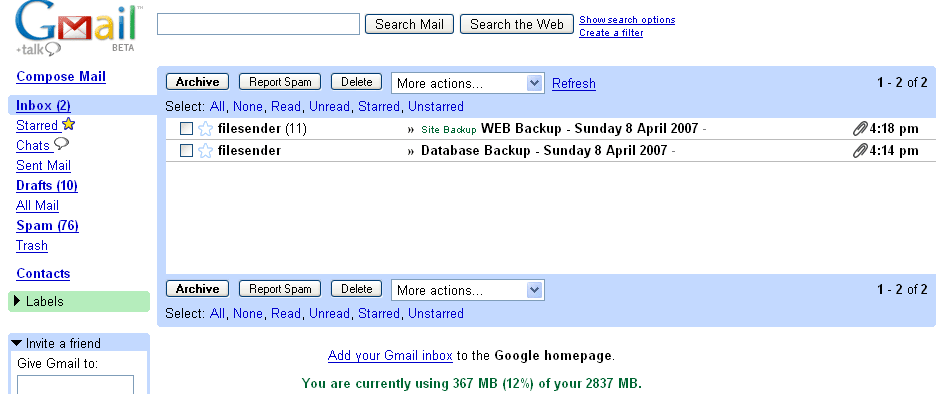Open the Database Backup - Sunday 8 April 2007 email
944x394 pixels.
pyautogui.click(x=544, y=151)
